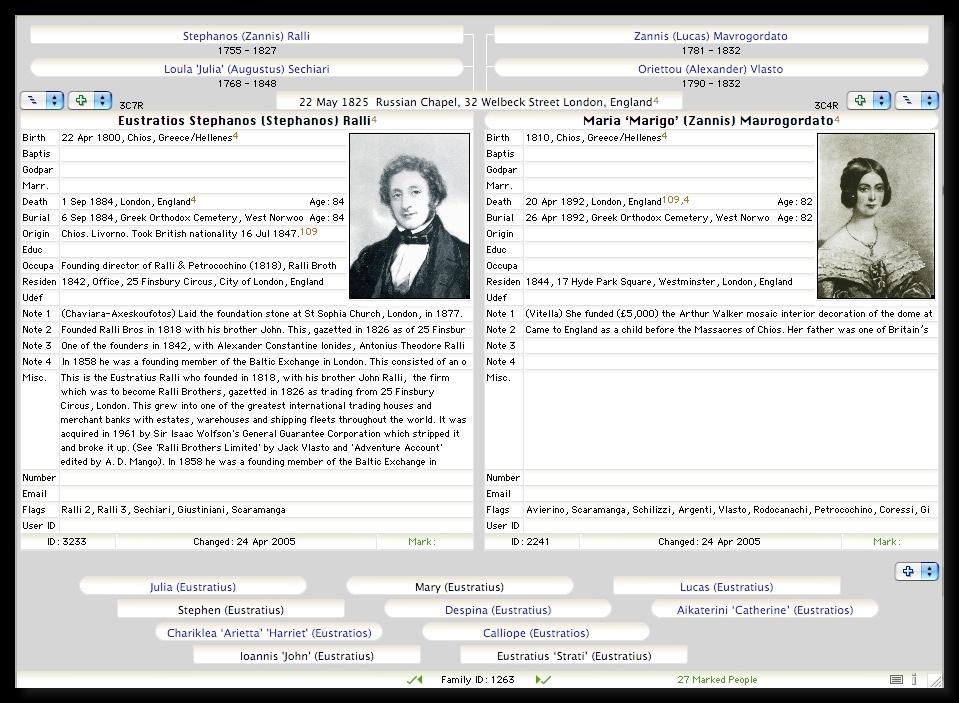
Task: Go to previous marked person arrow
Action: click(x=414, y=680)
